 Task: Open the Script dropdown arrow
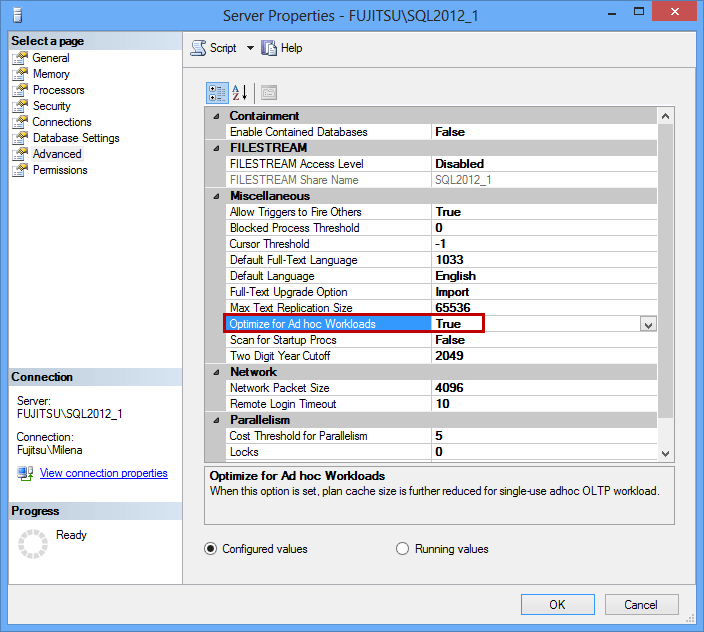click(250, 48)
